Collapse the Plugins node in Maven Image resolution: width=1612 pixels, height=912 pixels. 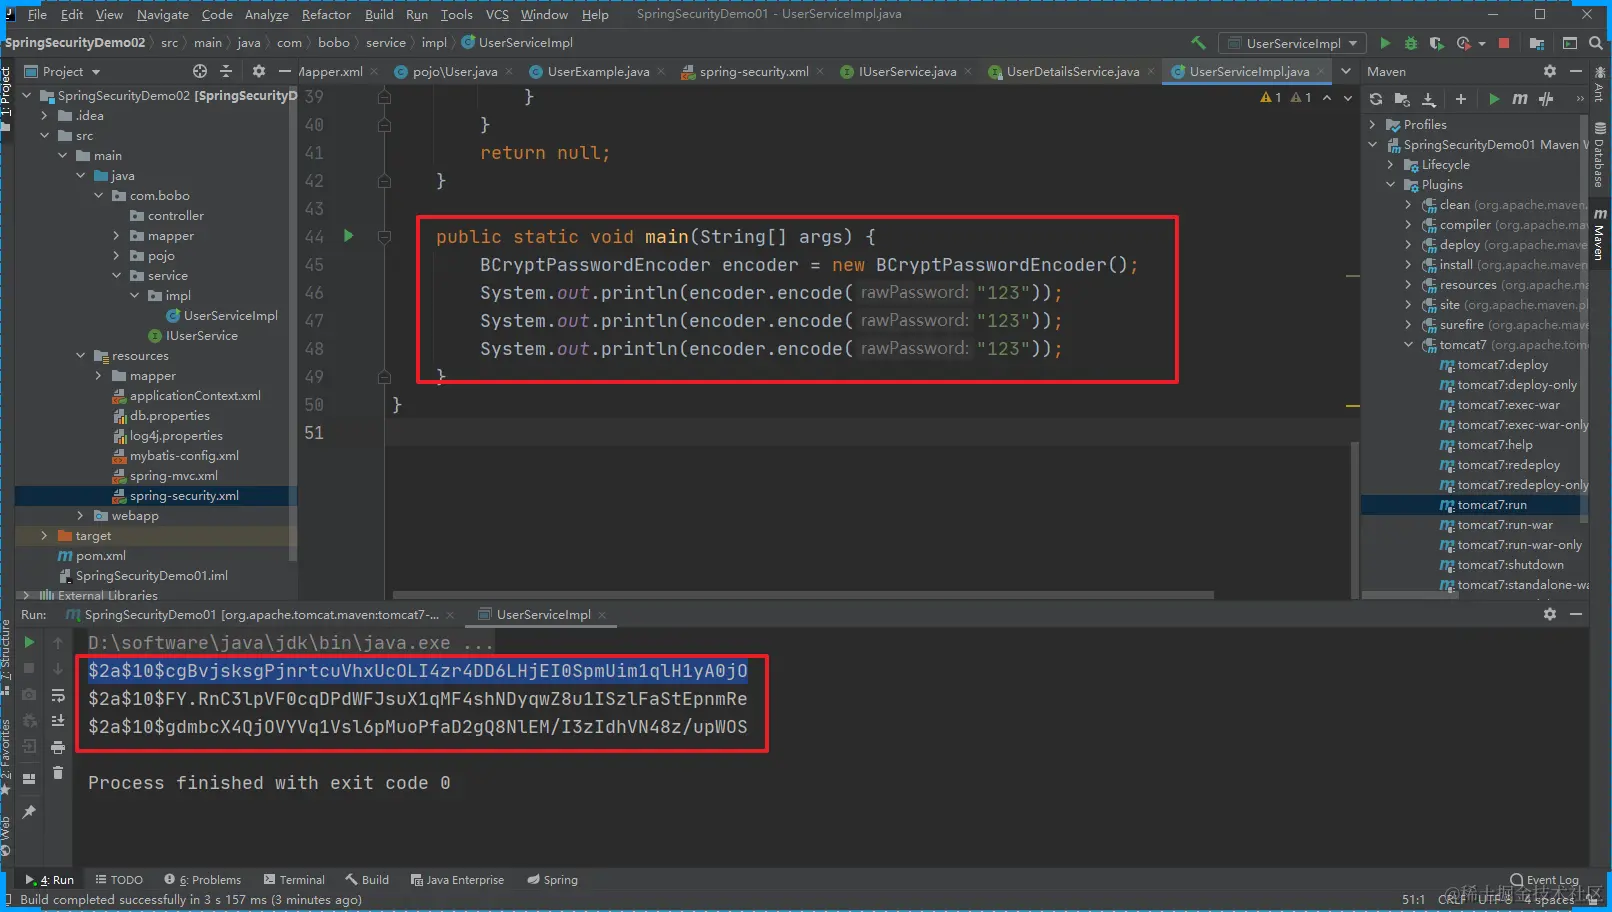coord(1391,185)
